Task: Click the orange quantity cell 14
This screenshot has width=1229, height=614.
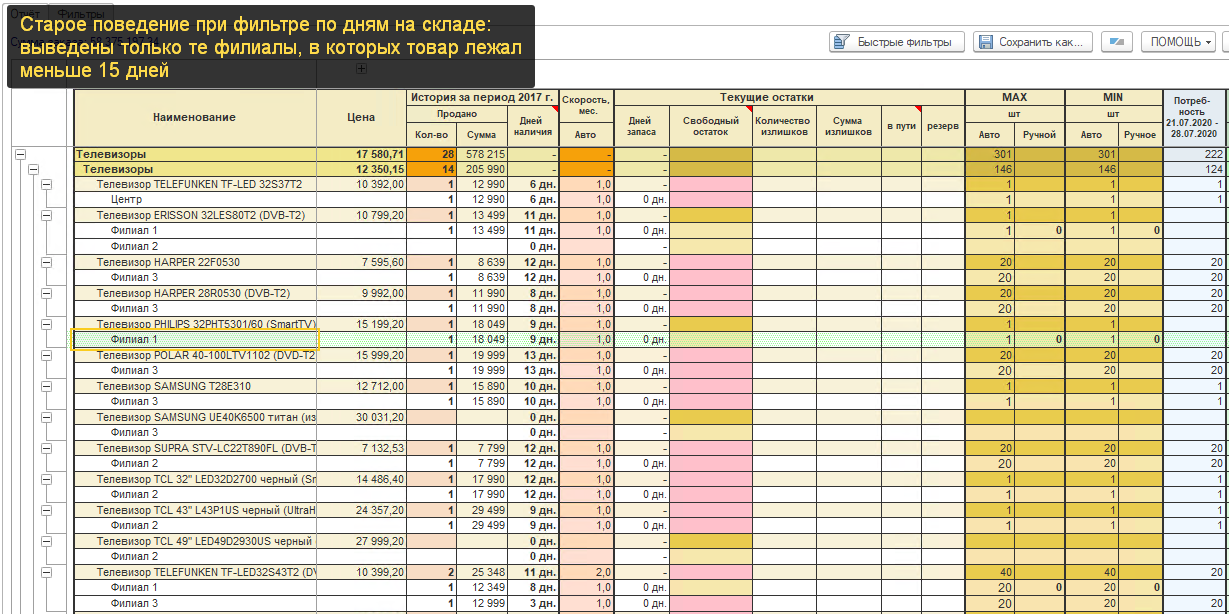Action: coord(432,170)
